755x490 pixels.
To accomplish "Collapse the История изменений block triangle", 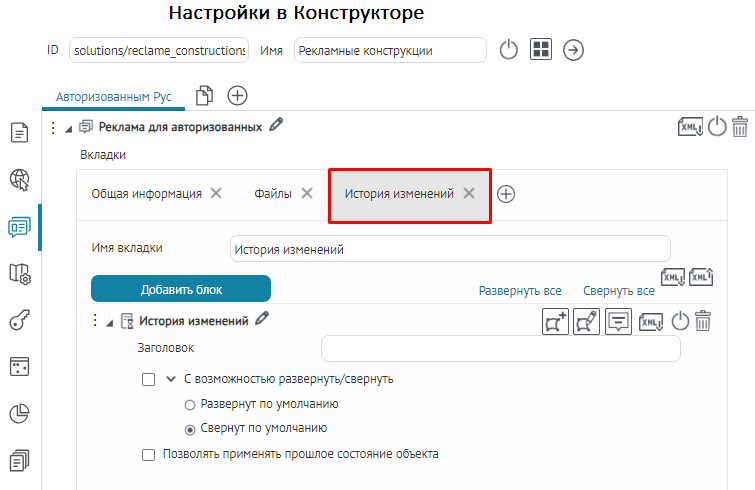I will [109, 322].
